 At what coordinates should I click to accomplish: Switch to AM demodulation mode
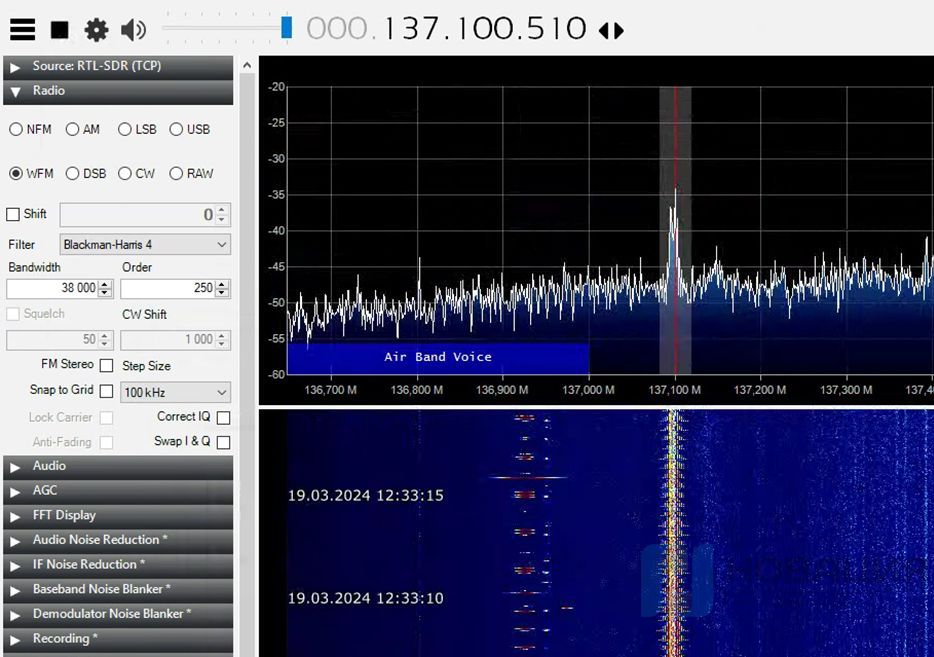(x=73, y=129)
